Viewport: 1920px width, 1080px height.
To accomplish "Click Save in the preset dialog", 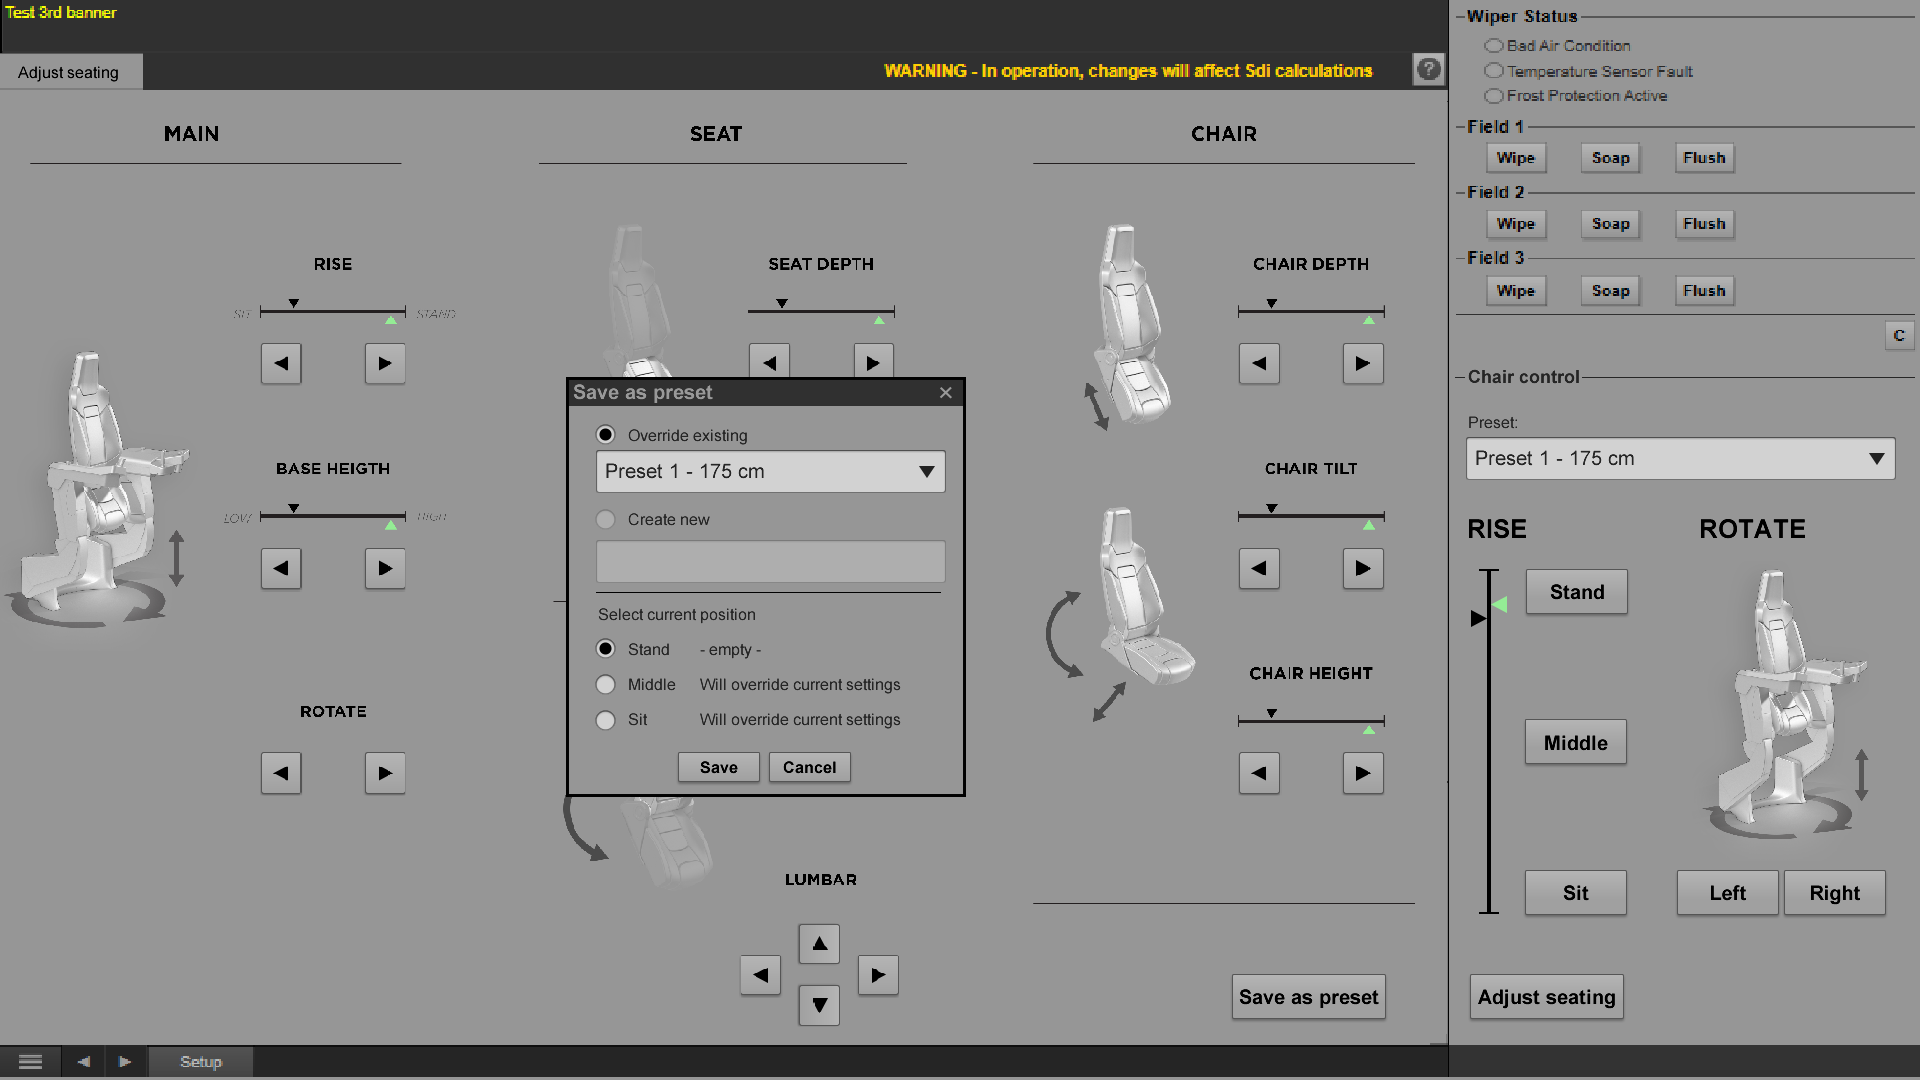I will [718, 767].
